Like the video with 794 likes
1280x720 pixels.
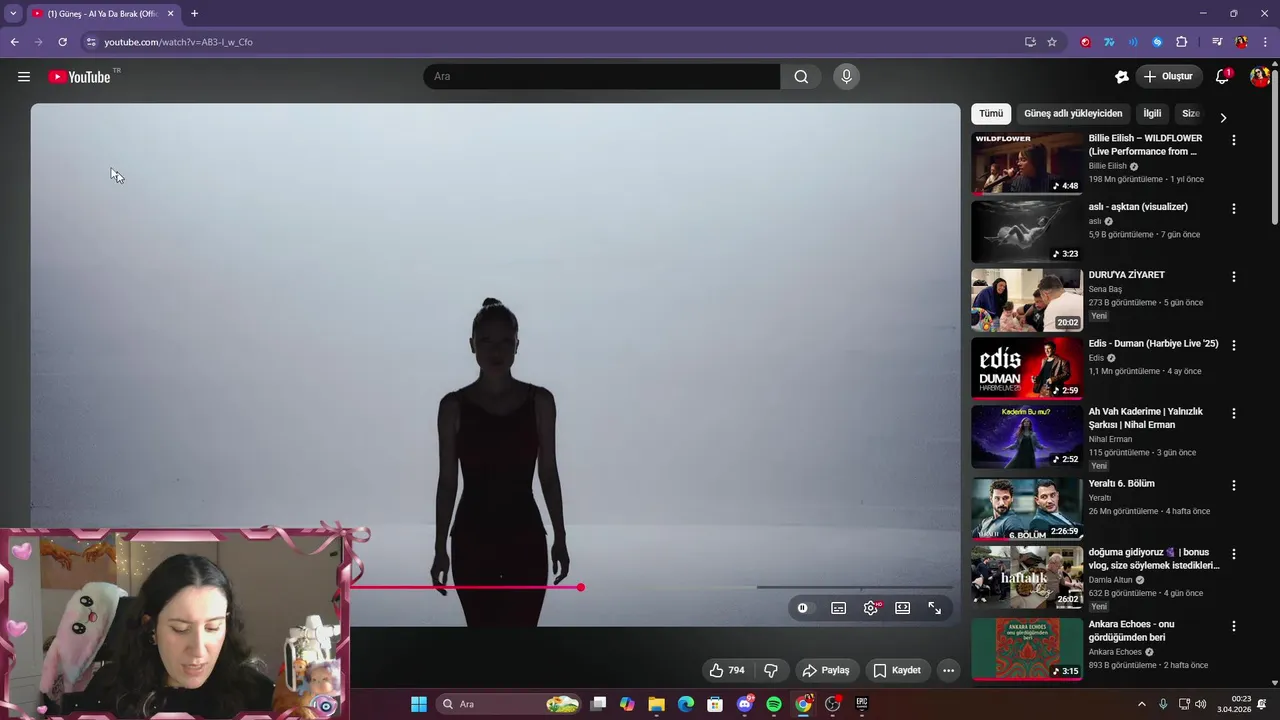coord(728,670)
